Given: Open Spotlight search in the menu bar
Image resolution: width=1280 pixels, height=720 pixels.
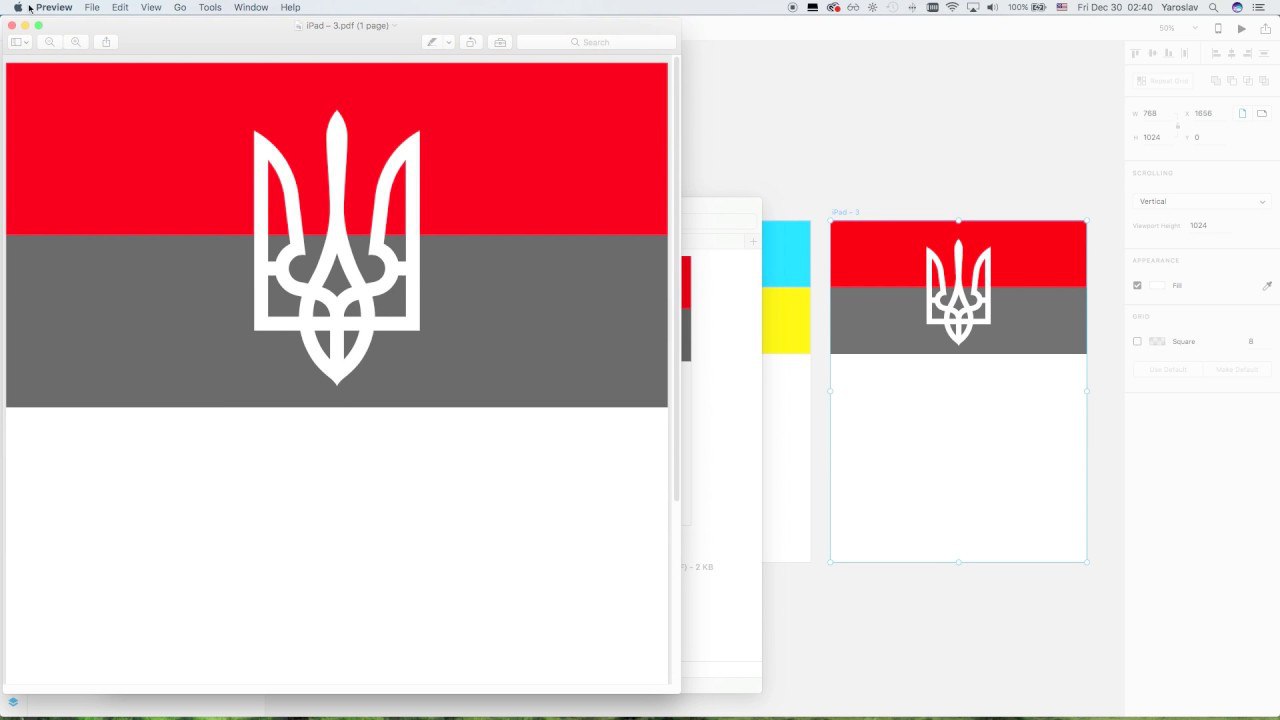Looking at the screenshot, I should [1213, 7].
